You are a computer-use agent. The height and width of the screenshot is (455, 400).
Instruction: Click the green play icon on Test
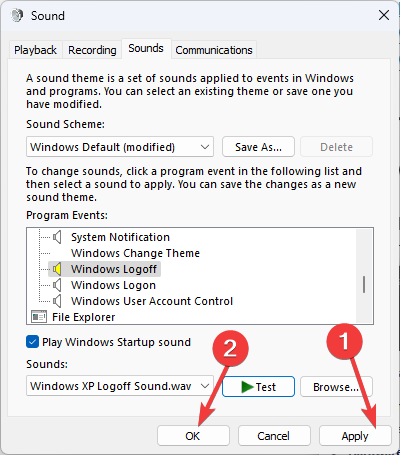tap(247, 387)
